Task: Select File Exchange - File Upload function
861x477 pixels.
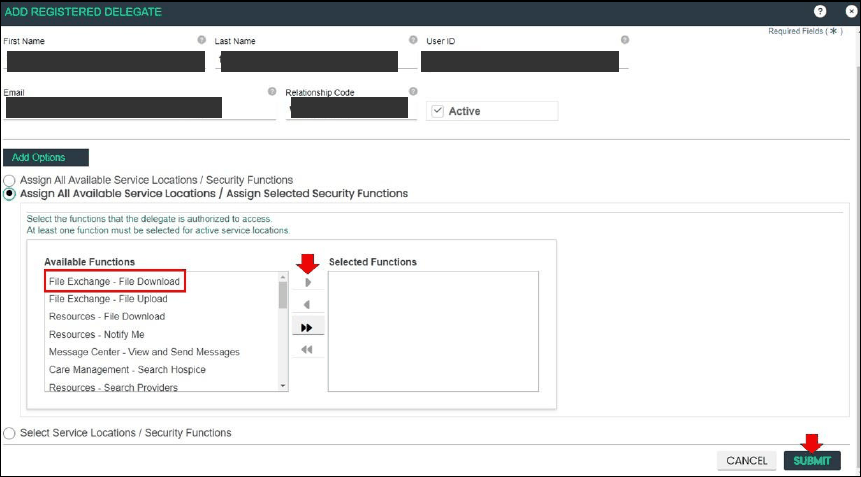Action: coord(108,299)
